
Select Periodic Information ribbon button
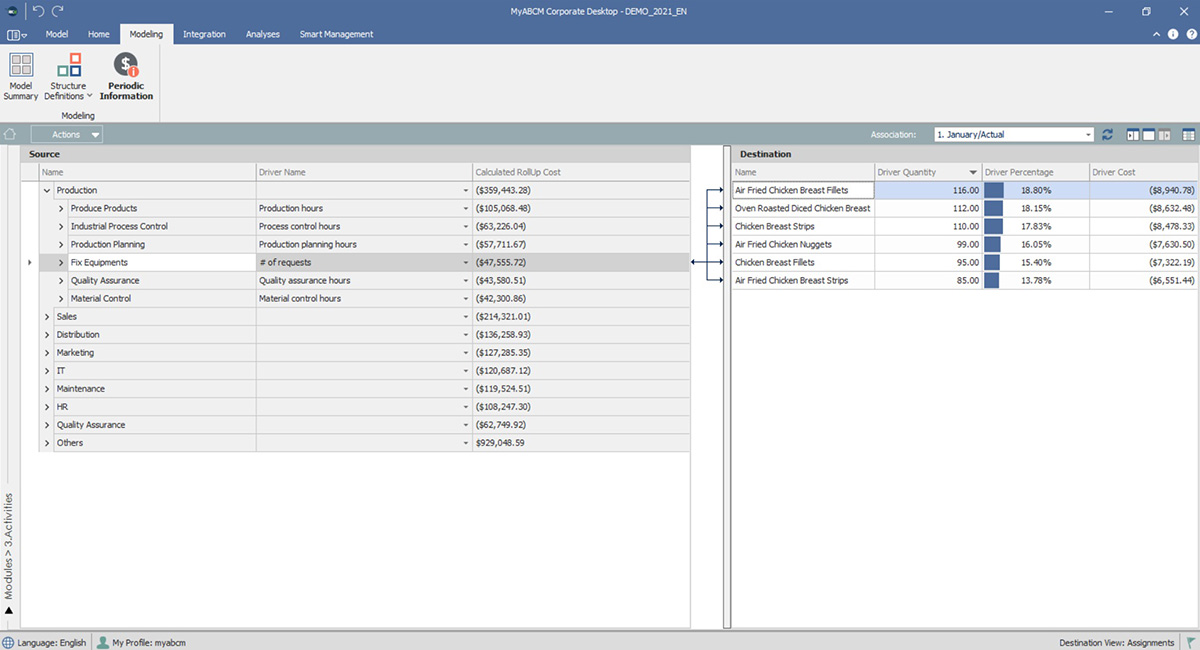126,77
